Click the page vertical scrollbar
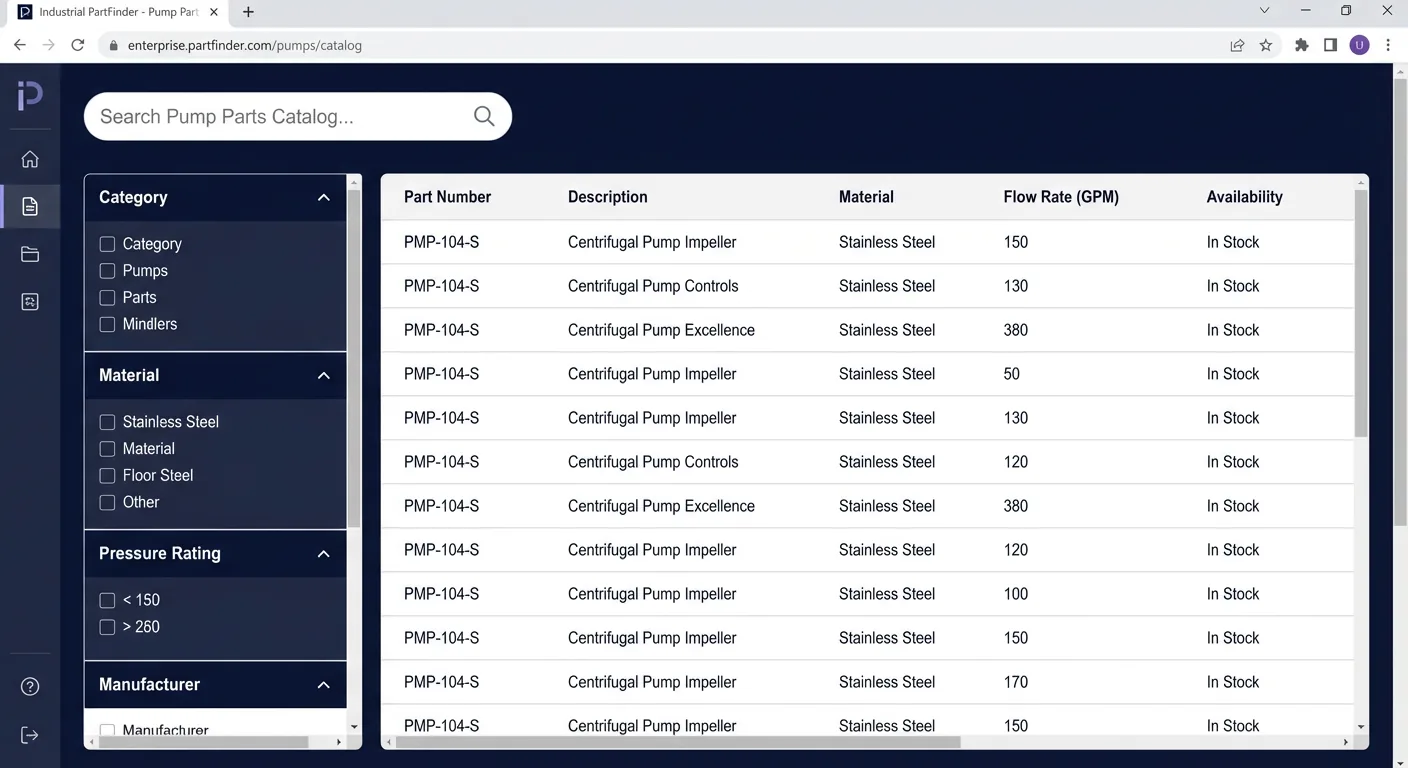 1400,300
